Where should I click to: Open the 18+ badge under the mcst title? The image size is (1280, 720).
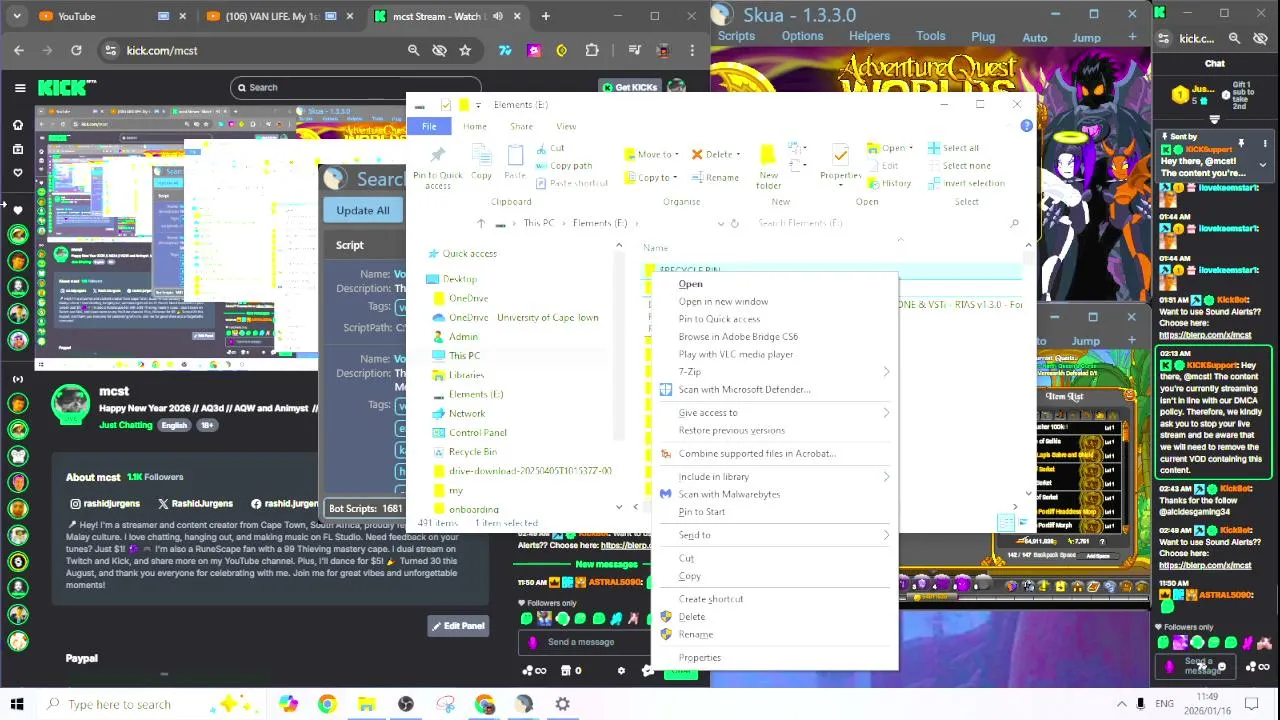(x=207, y=425)
